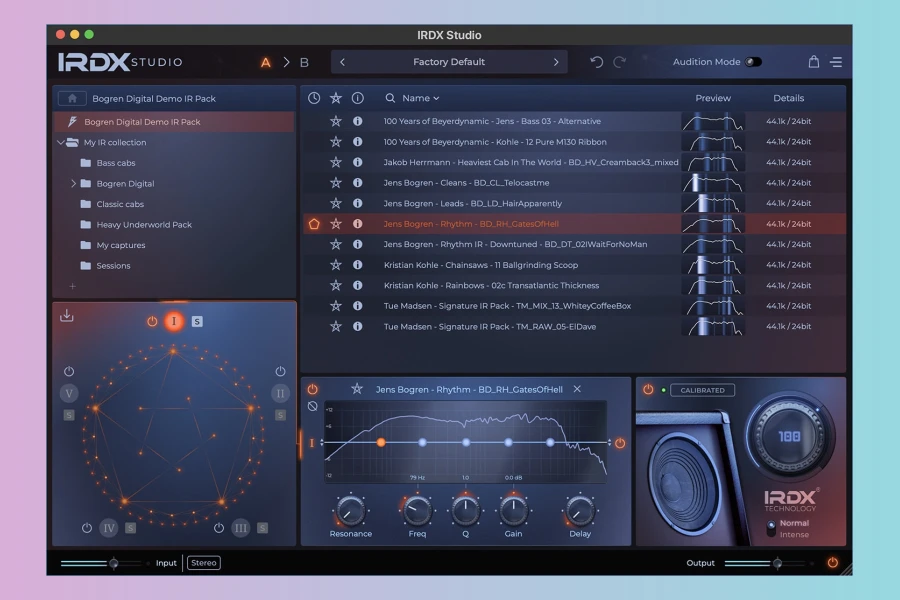Favorite the TM_RAW_05-ElDave IR
The width and height of the screenshot is (900, 600).
pyautogui.click(x=336, y=327)
